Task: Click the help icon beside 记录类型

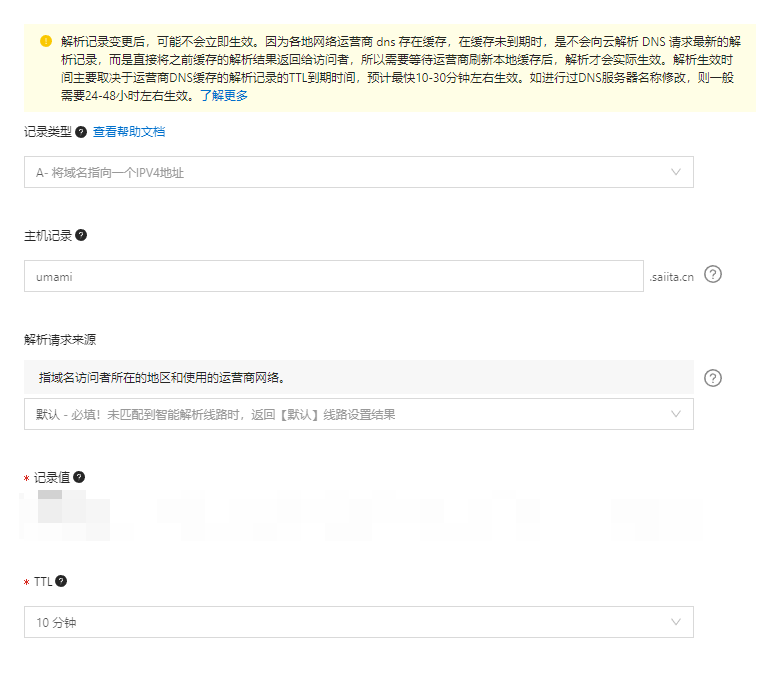Action: click(81, 132)
